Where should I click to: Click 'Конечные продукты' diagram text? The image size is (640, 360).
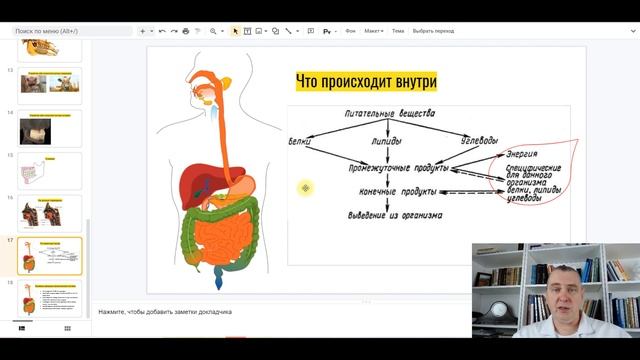tap(398, 192)
